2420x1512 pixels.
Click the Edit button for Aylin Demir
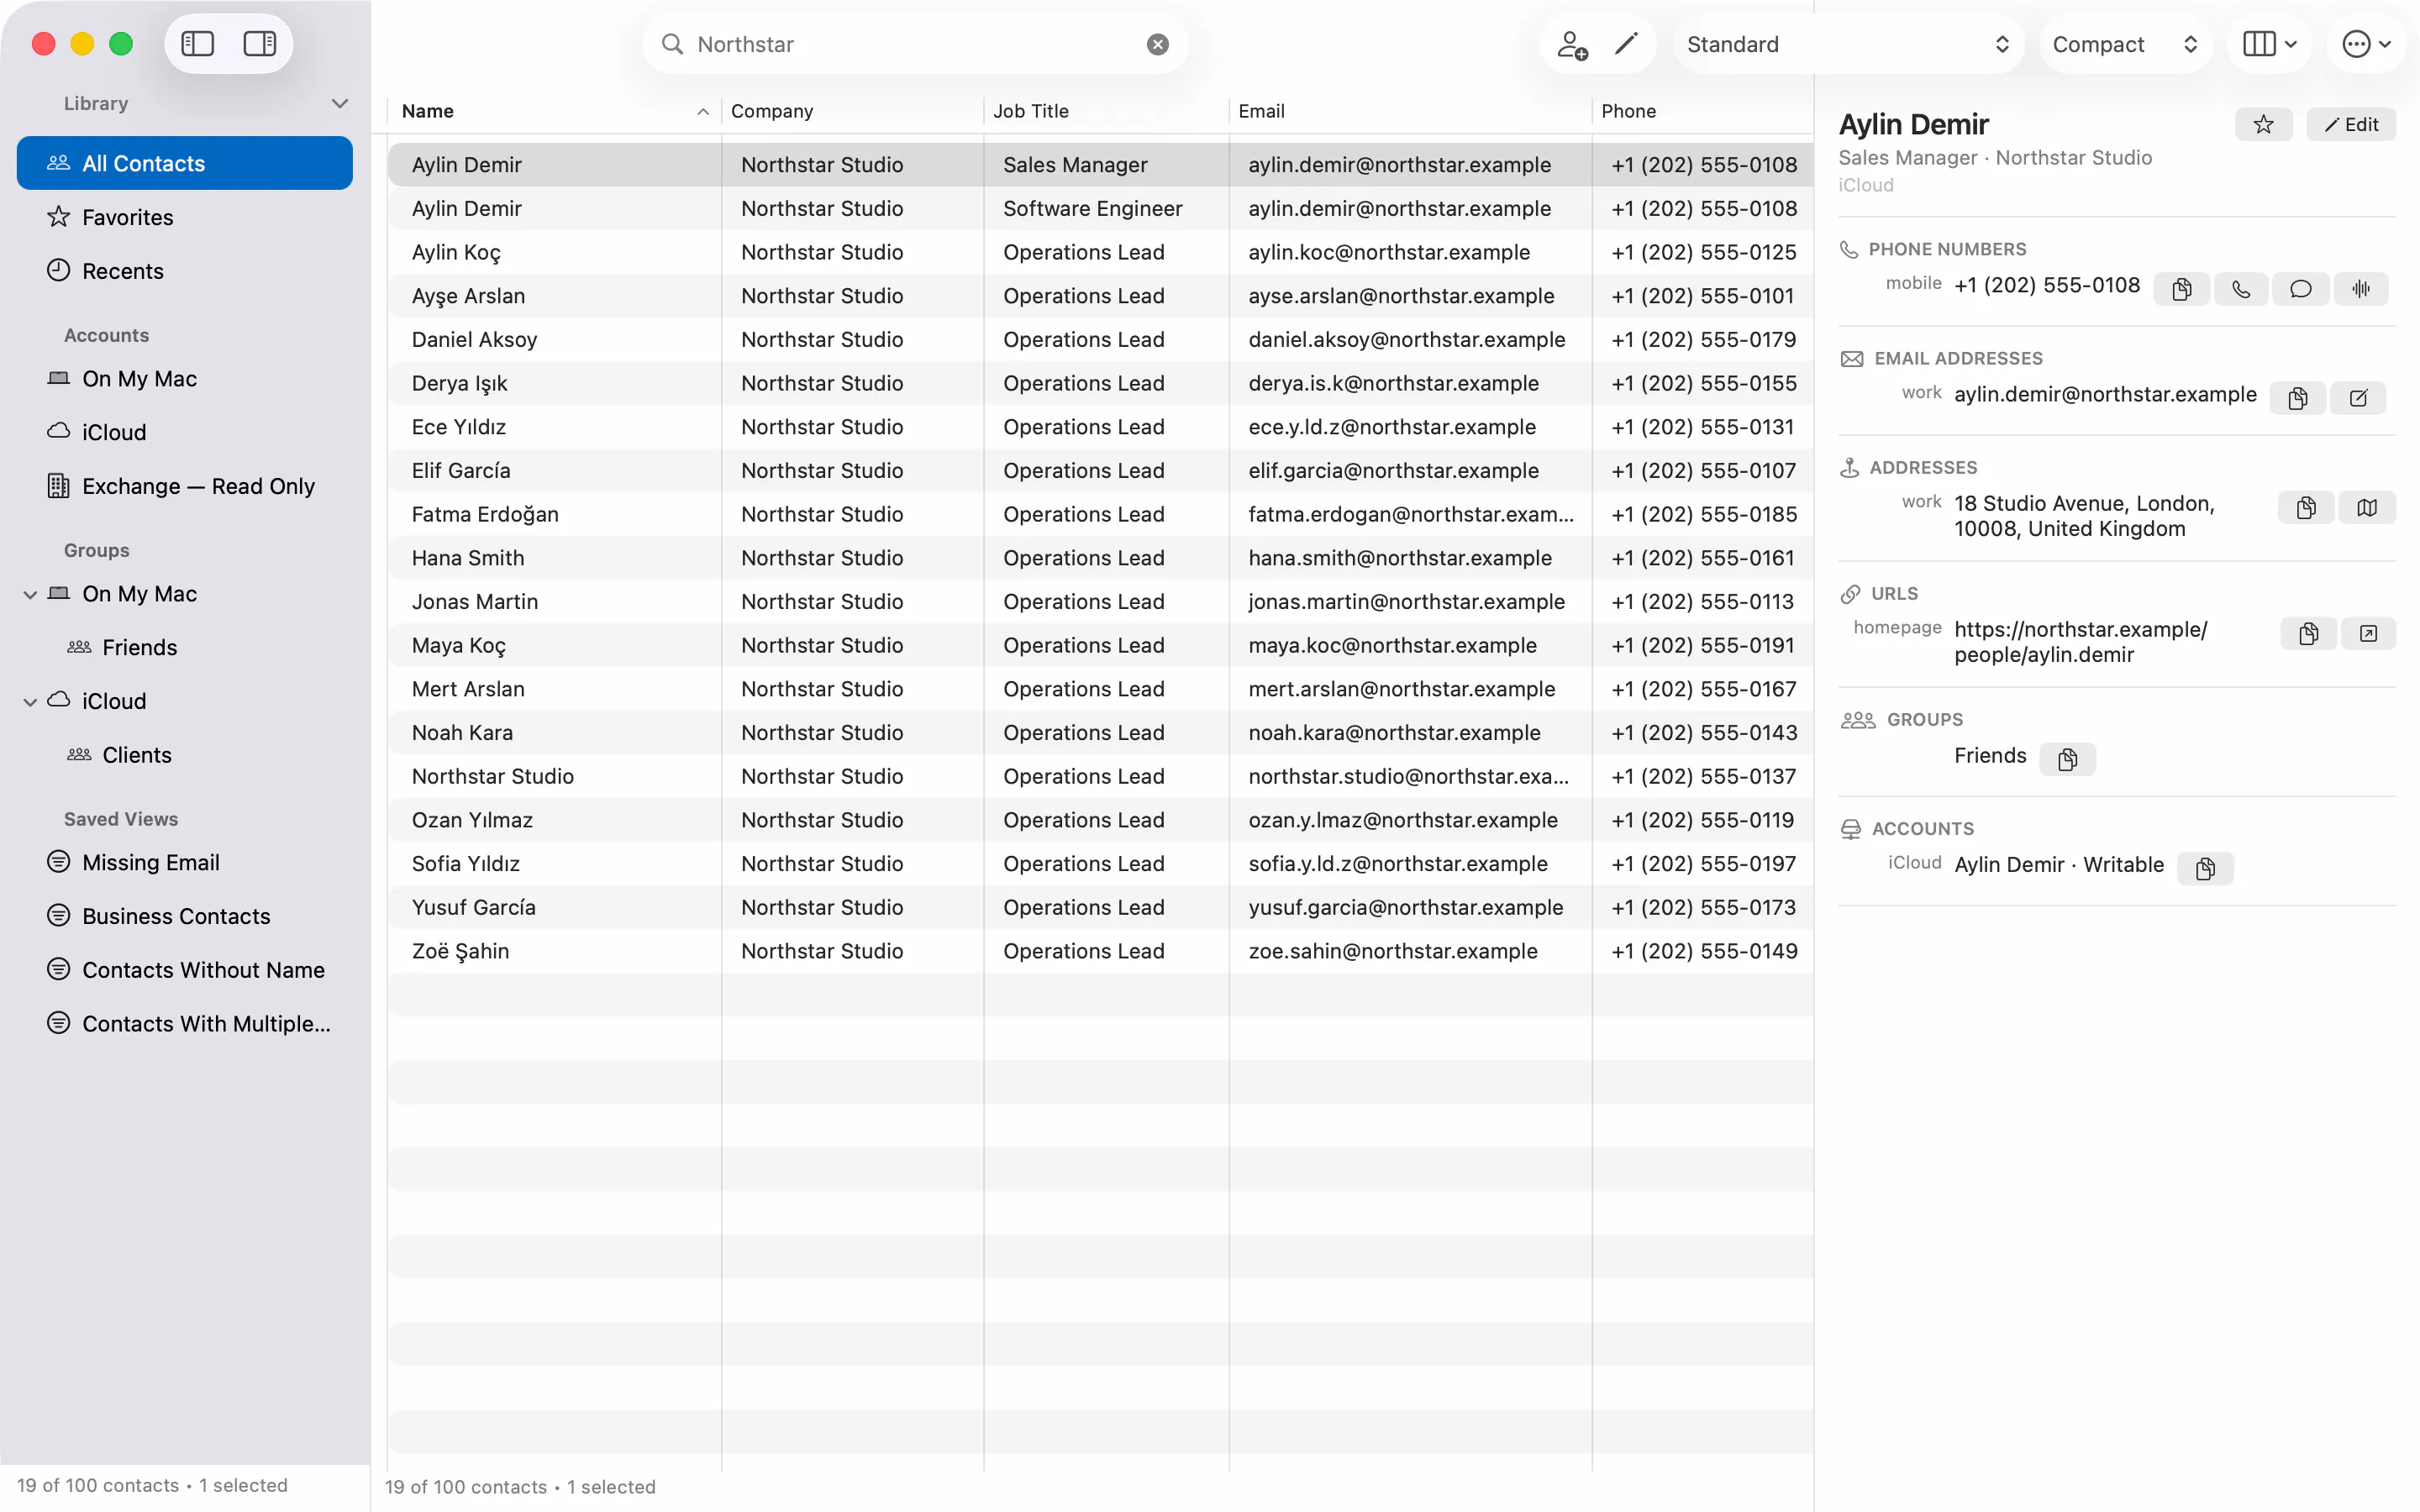tap(2351, 124)
